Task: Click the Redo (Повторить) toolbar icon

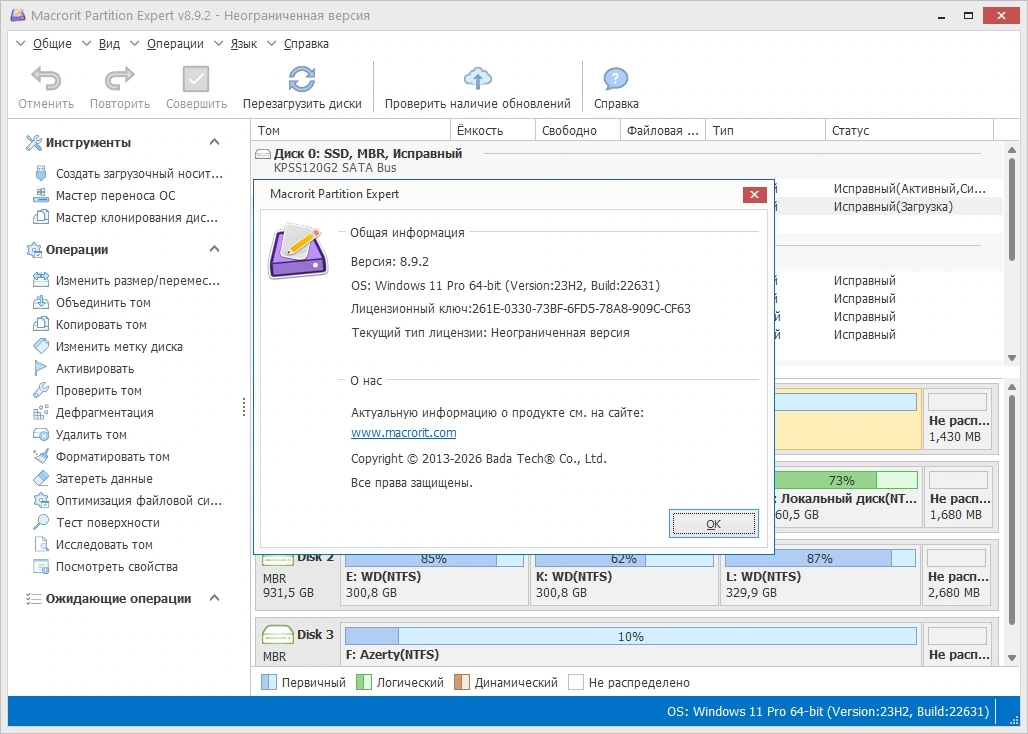Action: point(119,79)
